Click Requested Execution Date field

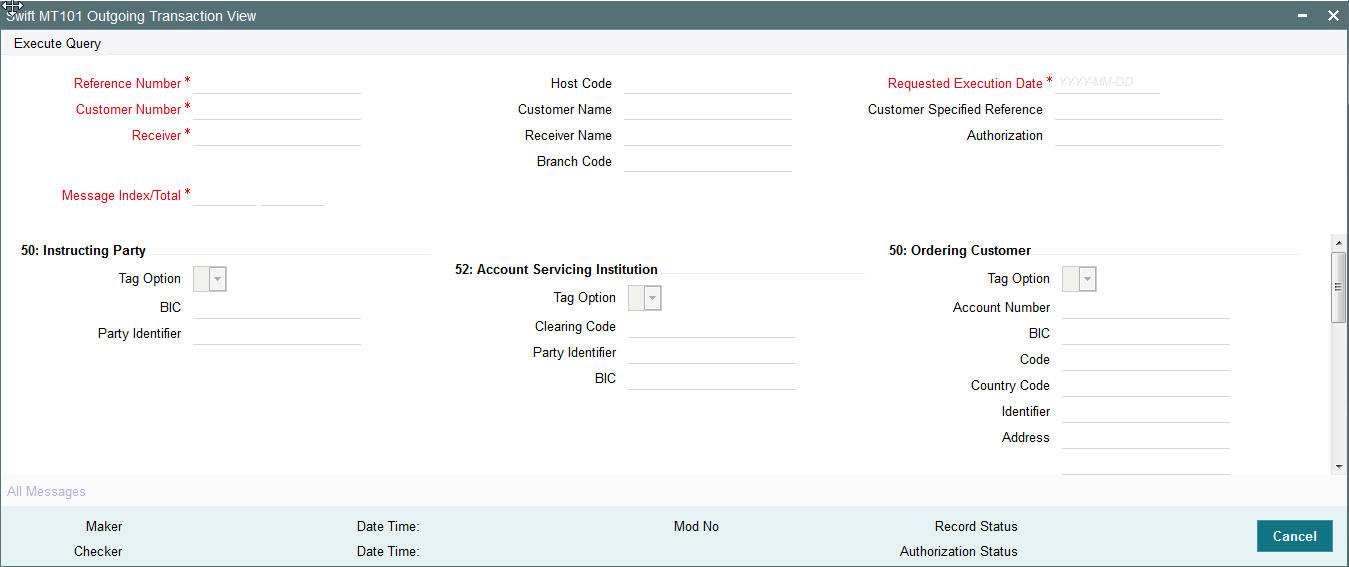coord(1107,83)
